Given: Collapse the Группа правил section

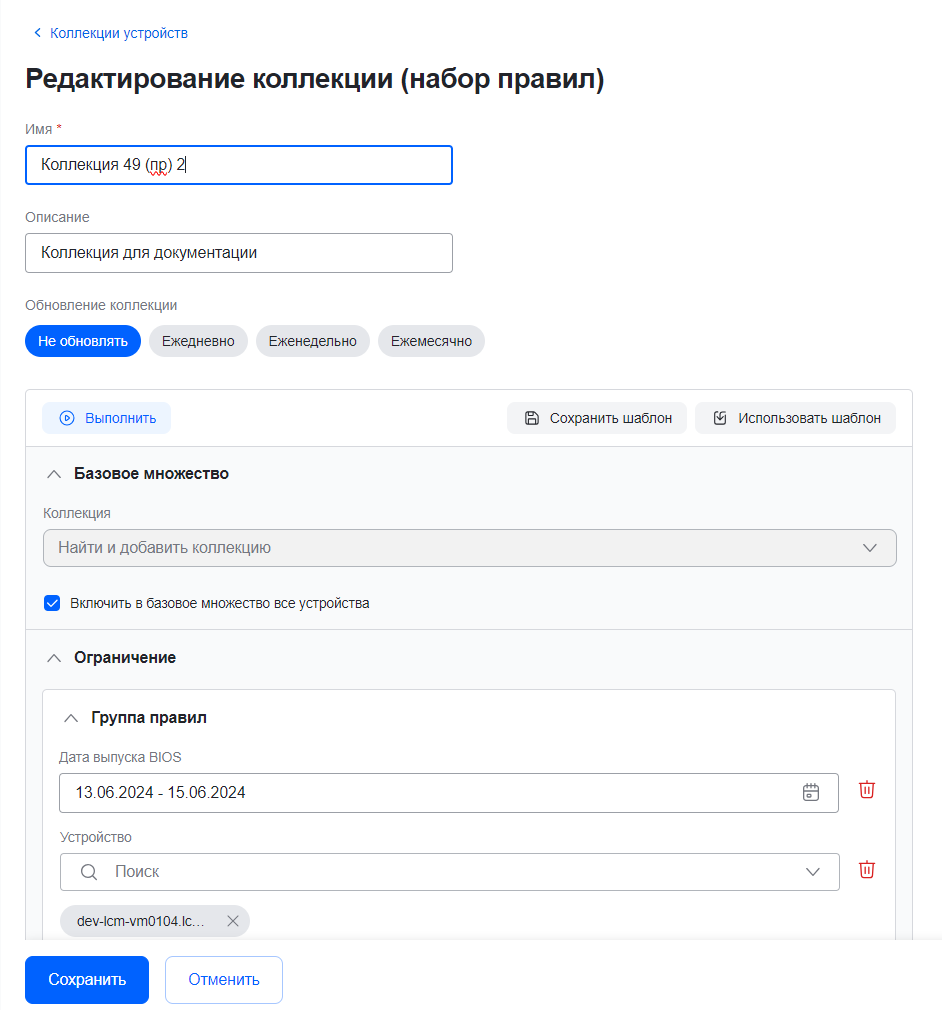Looking at the screenshot, I should pyautogui.click(x=71, y=718).
